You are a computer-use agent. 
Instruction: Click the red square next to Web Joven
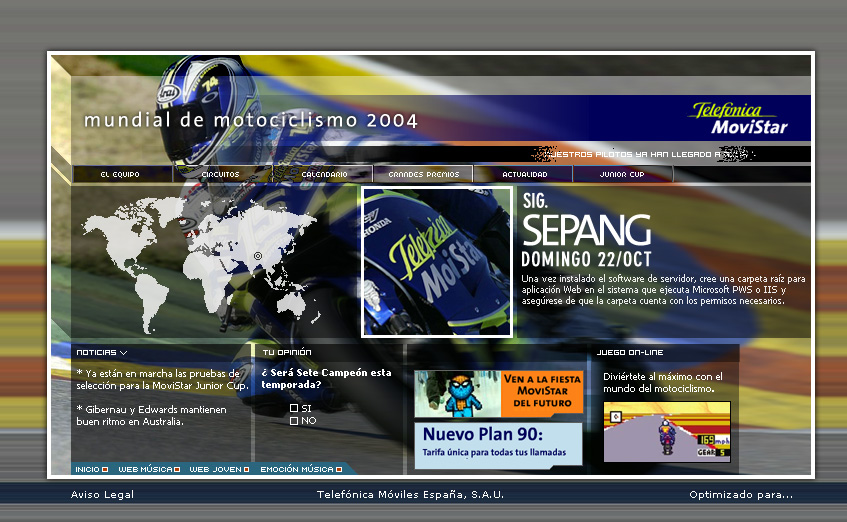[x=246, y=469]
